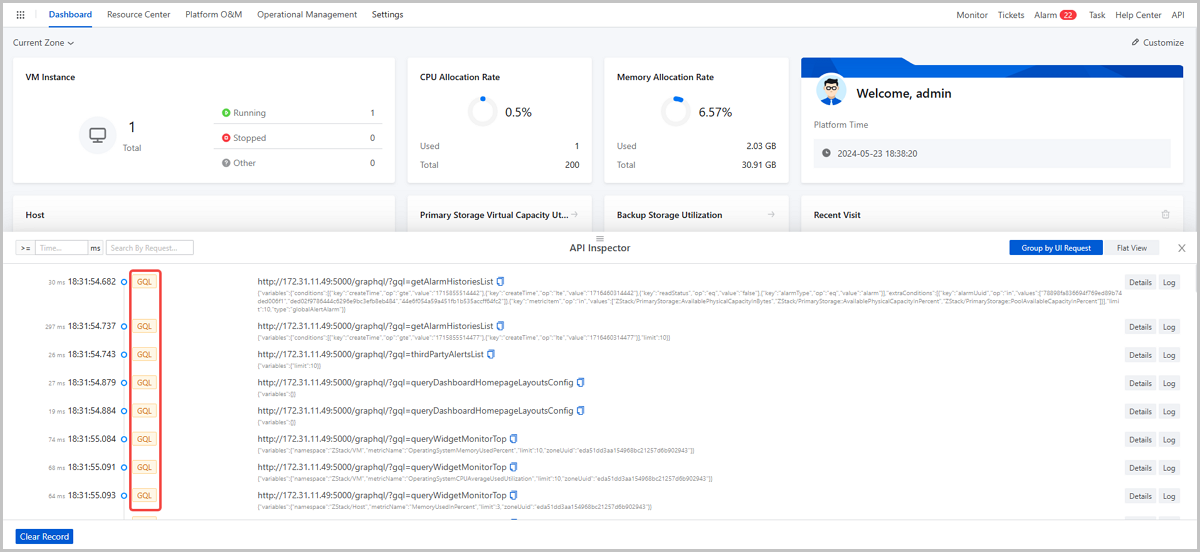Focus the Search By Request field
Screen dimensions: 1200x552
click(150, 248)
